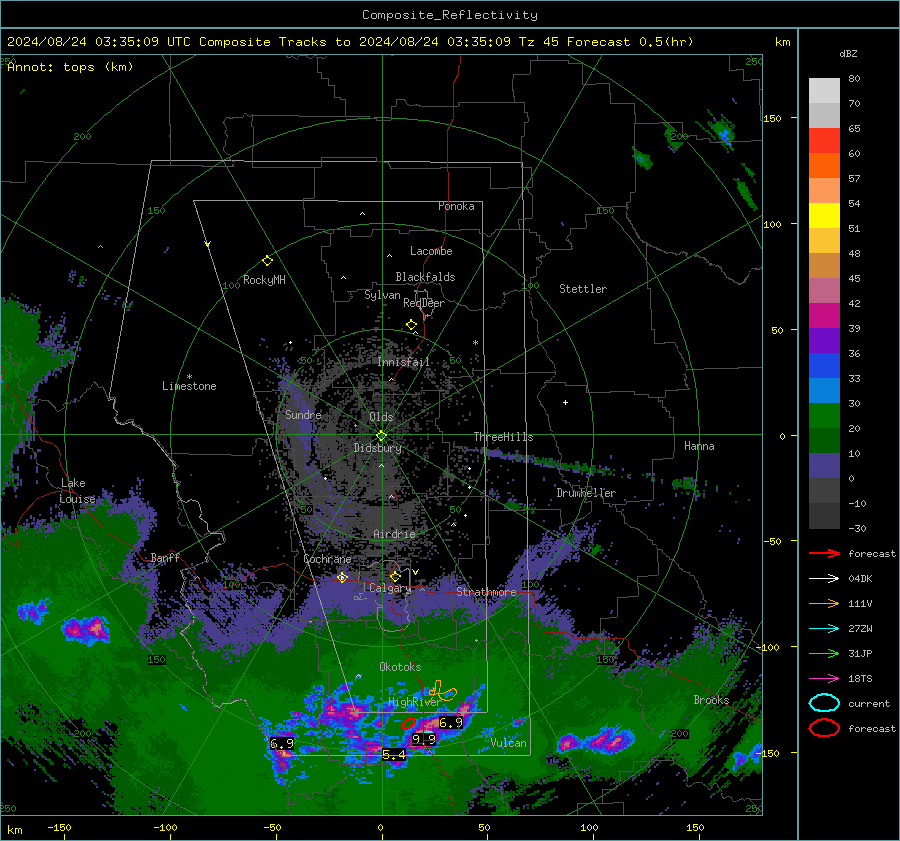Click the magenta 18TS arrow legend icon

(824, 679)
